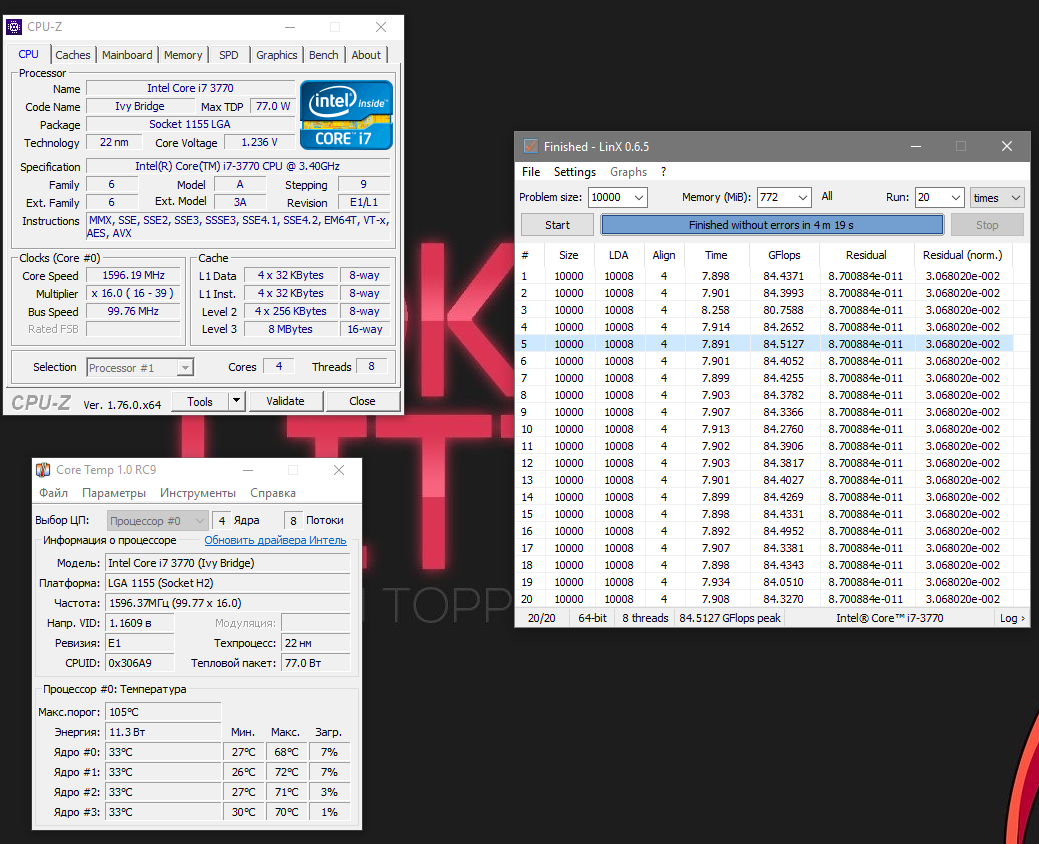
Task: Click the Stop button in LinX
Action: point(987,225)
